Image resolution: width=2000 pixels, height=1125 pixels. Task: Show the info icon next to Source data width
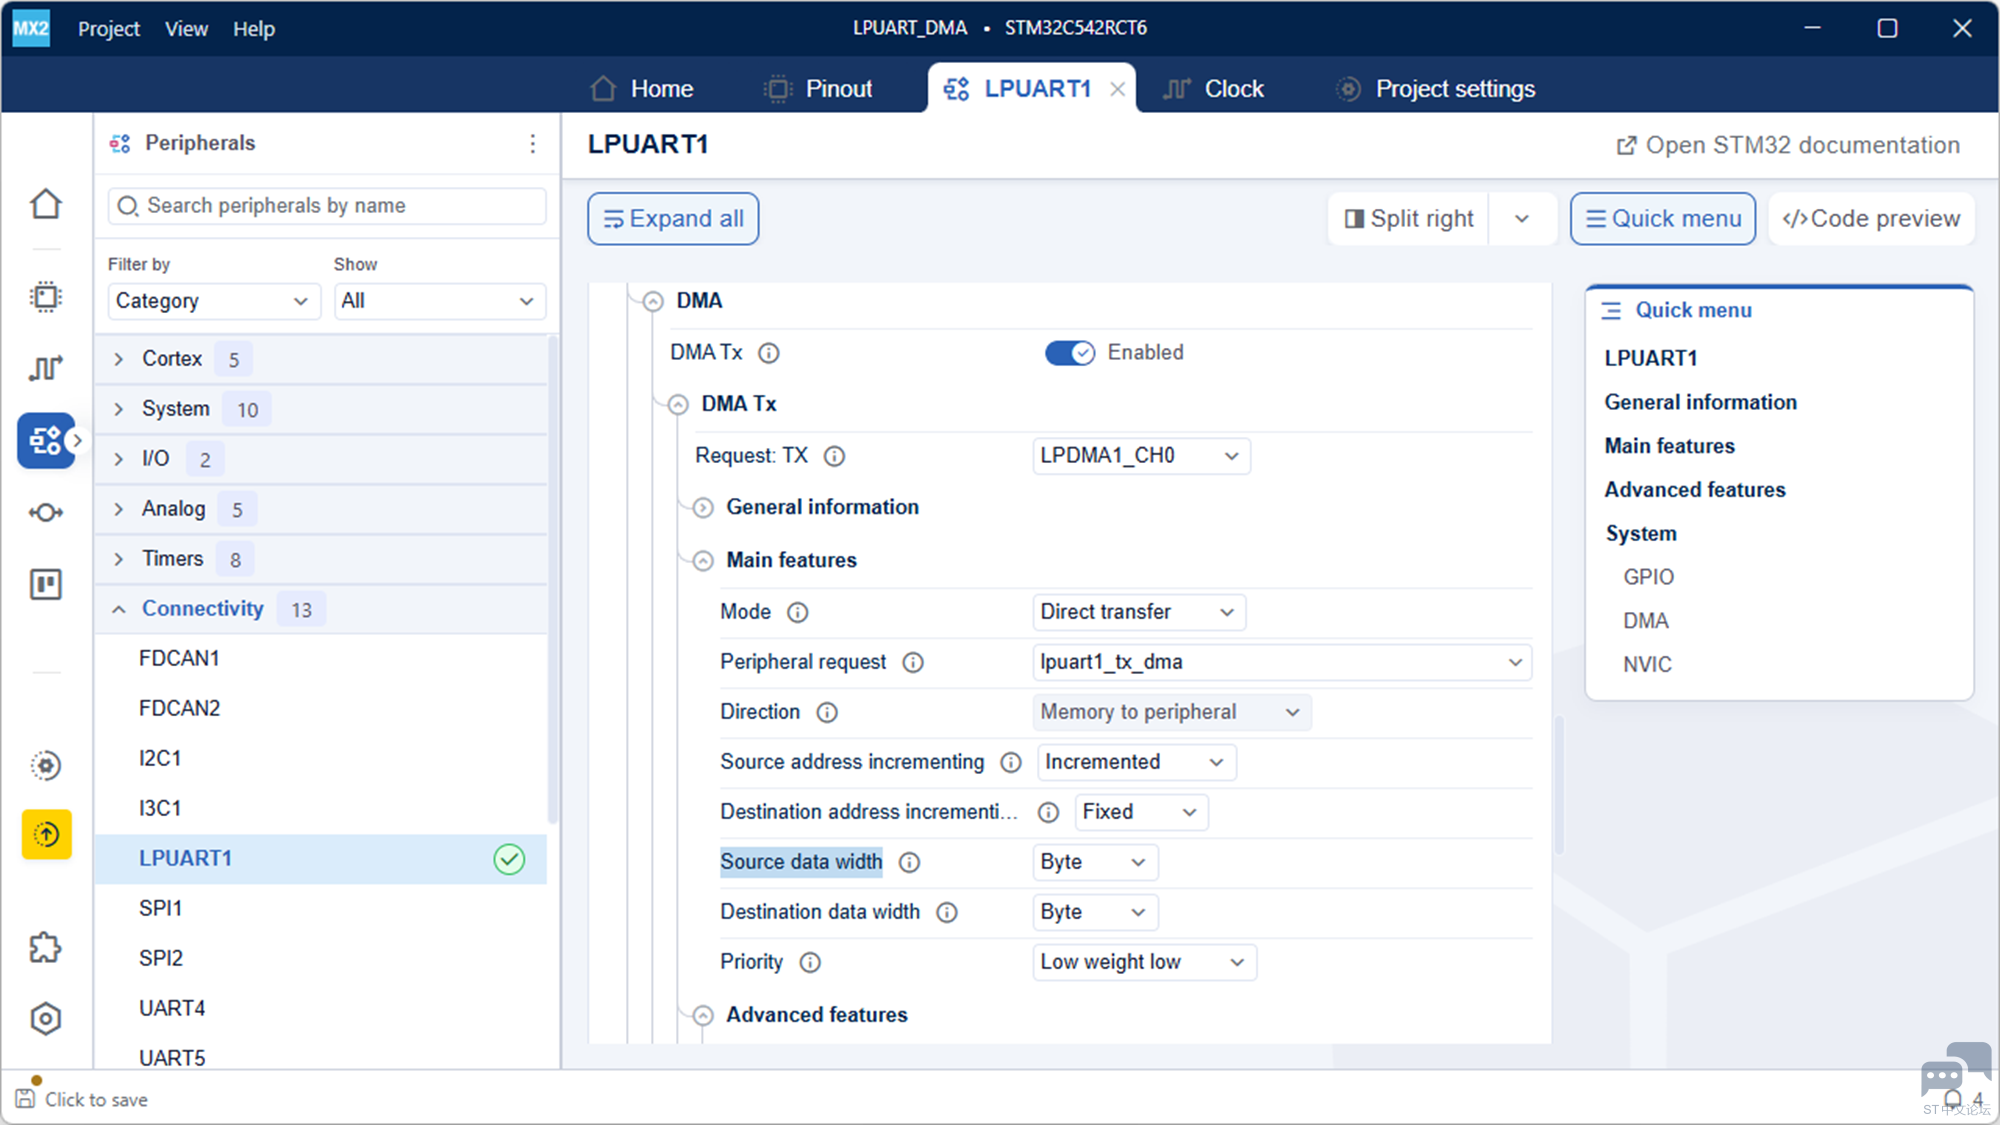click(909, 862)
